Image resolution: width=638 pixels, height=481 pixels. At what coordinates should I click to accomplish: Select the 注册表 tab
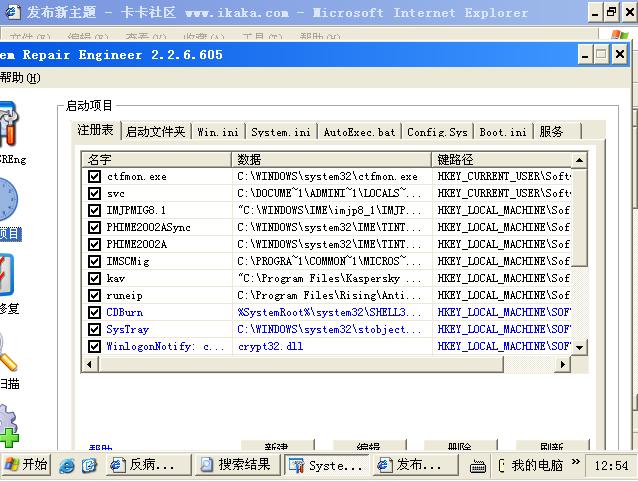click(96, 130)
